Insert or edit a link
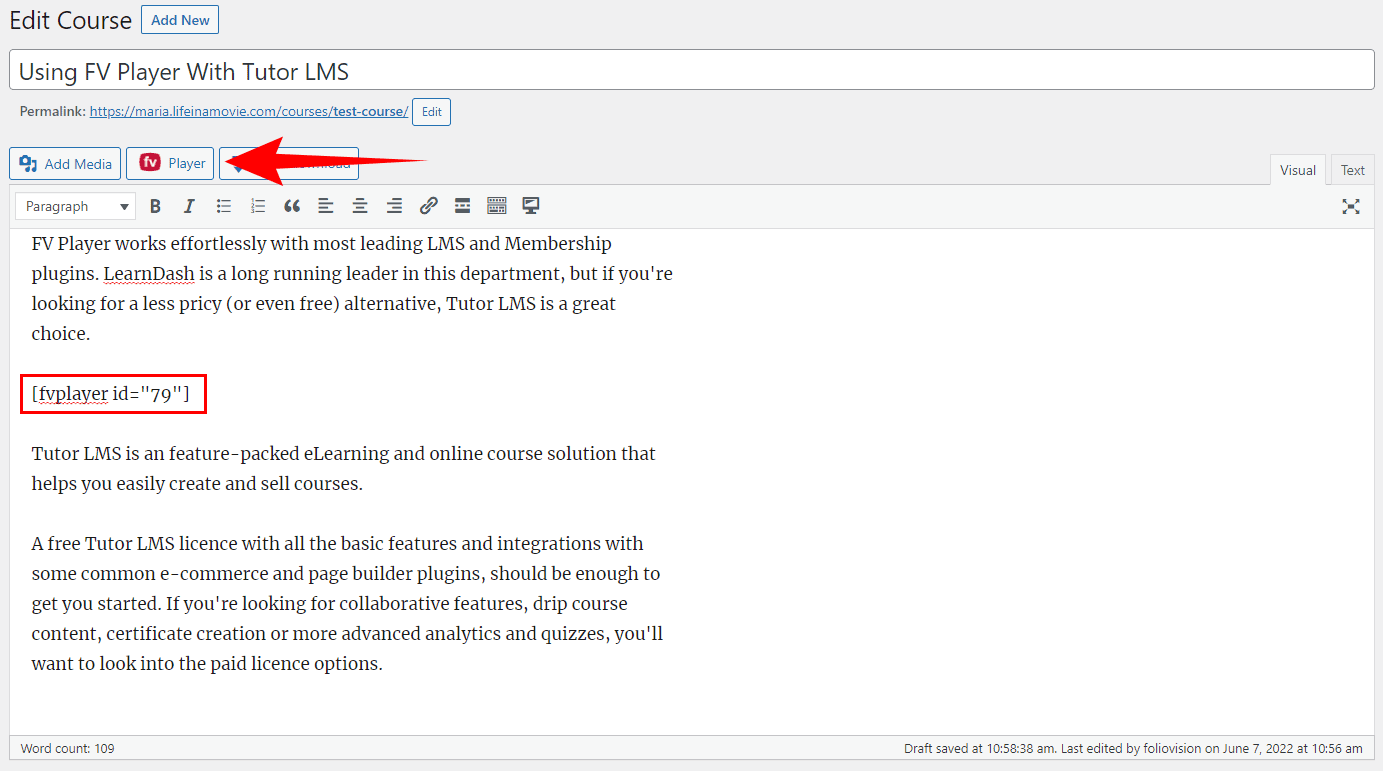The width and height of the screenshot is (1383, 771). (x=428, y=206)
